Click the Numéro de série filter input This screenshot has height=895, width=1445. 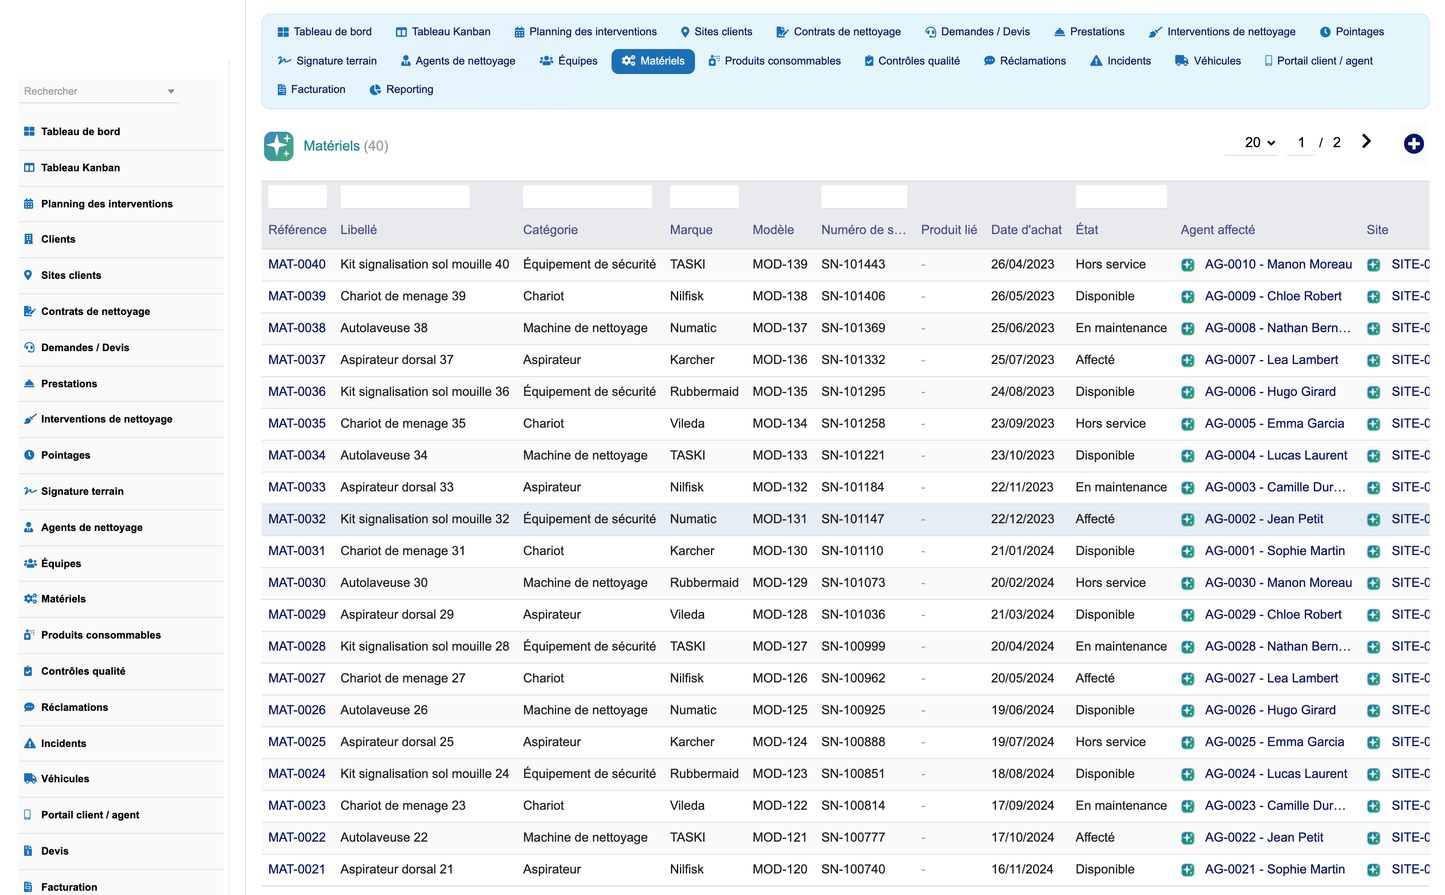coord(864,197)
